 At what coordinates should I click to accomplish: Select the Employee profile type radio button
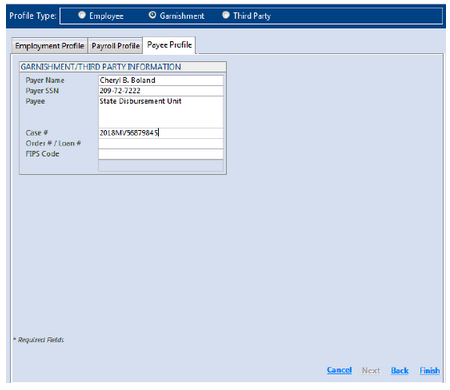82,15
